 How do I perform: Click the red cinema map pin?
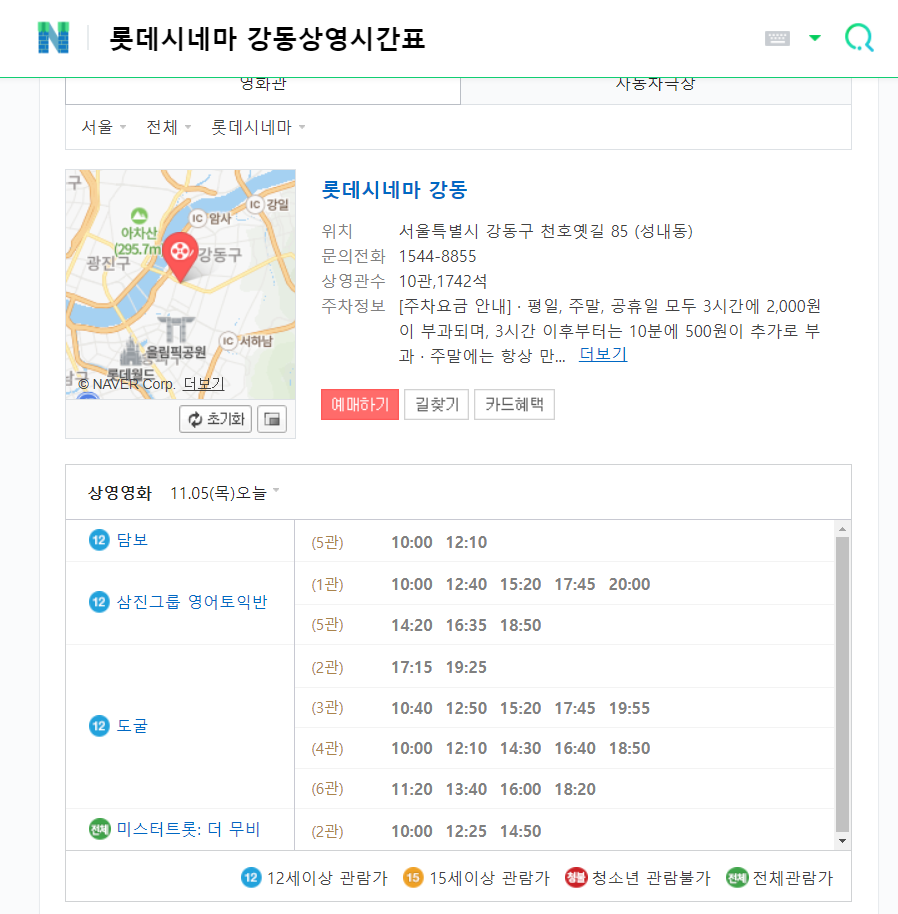pos(180,256)
